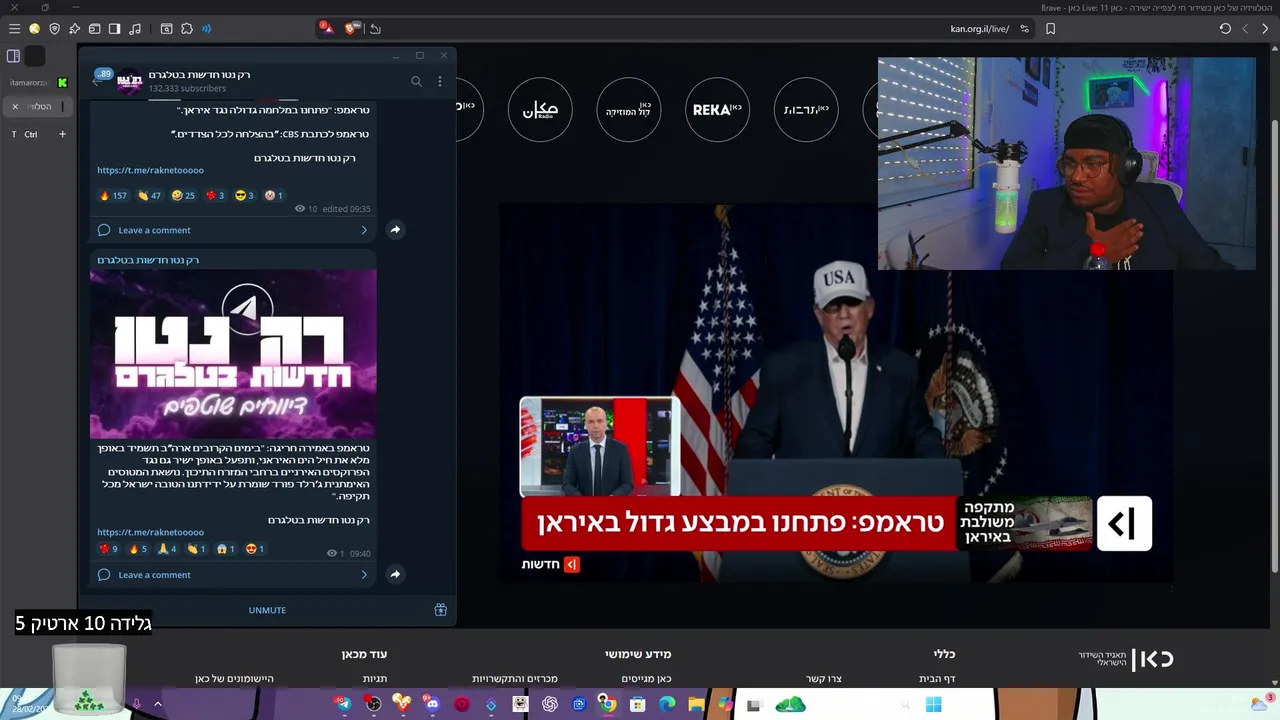This screenshot has height=720, width=1280.
Task: Reload the page with refresh icon
Action: [x=1225, y=29]
